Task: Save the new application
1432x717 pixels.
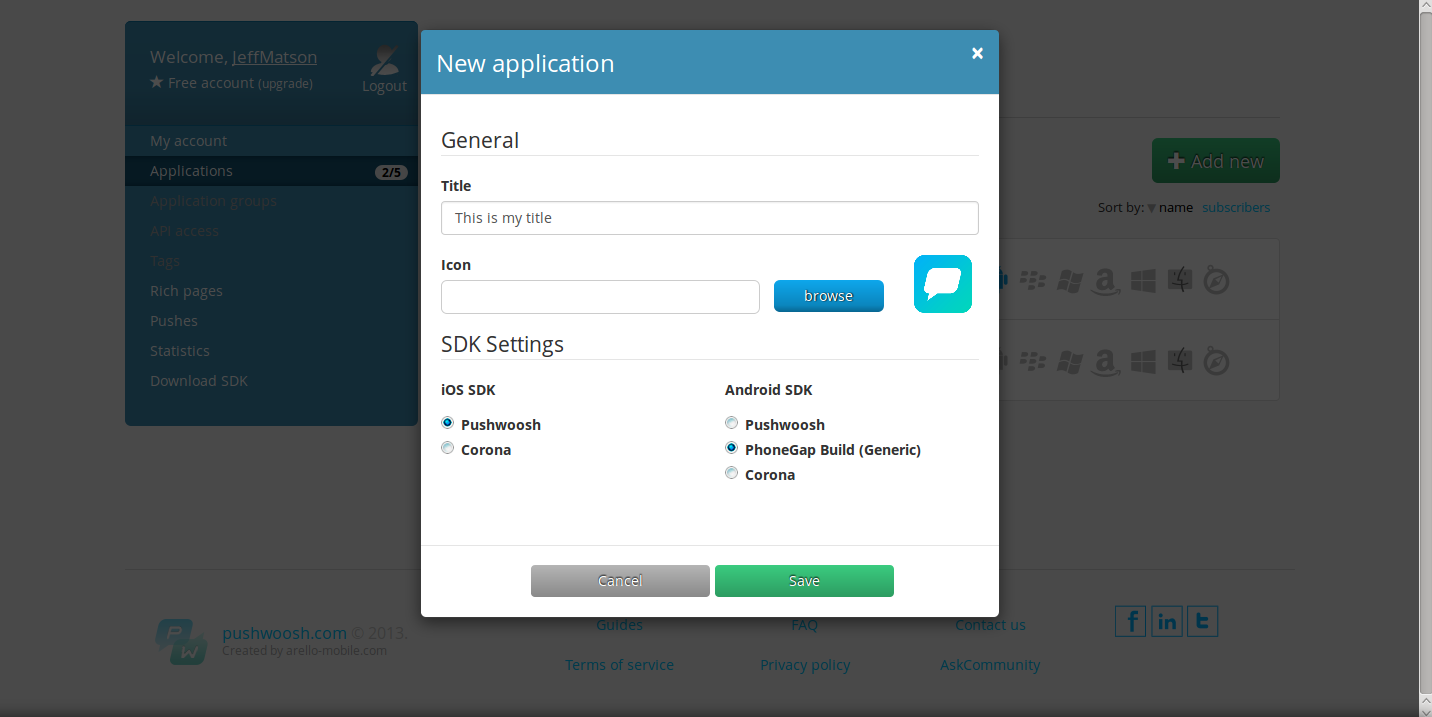Action: point(804,581)
